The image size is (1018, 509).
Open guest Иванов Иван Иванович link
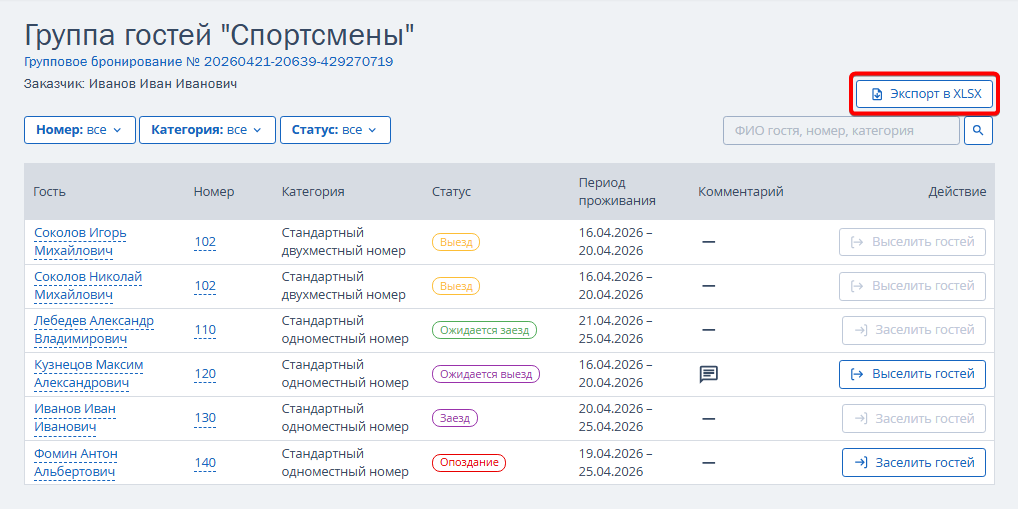point(75,418)
